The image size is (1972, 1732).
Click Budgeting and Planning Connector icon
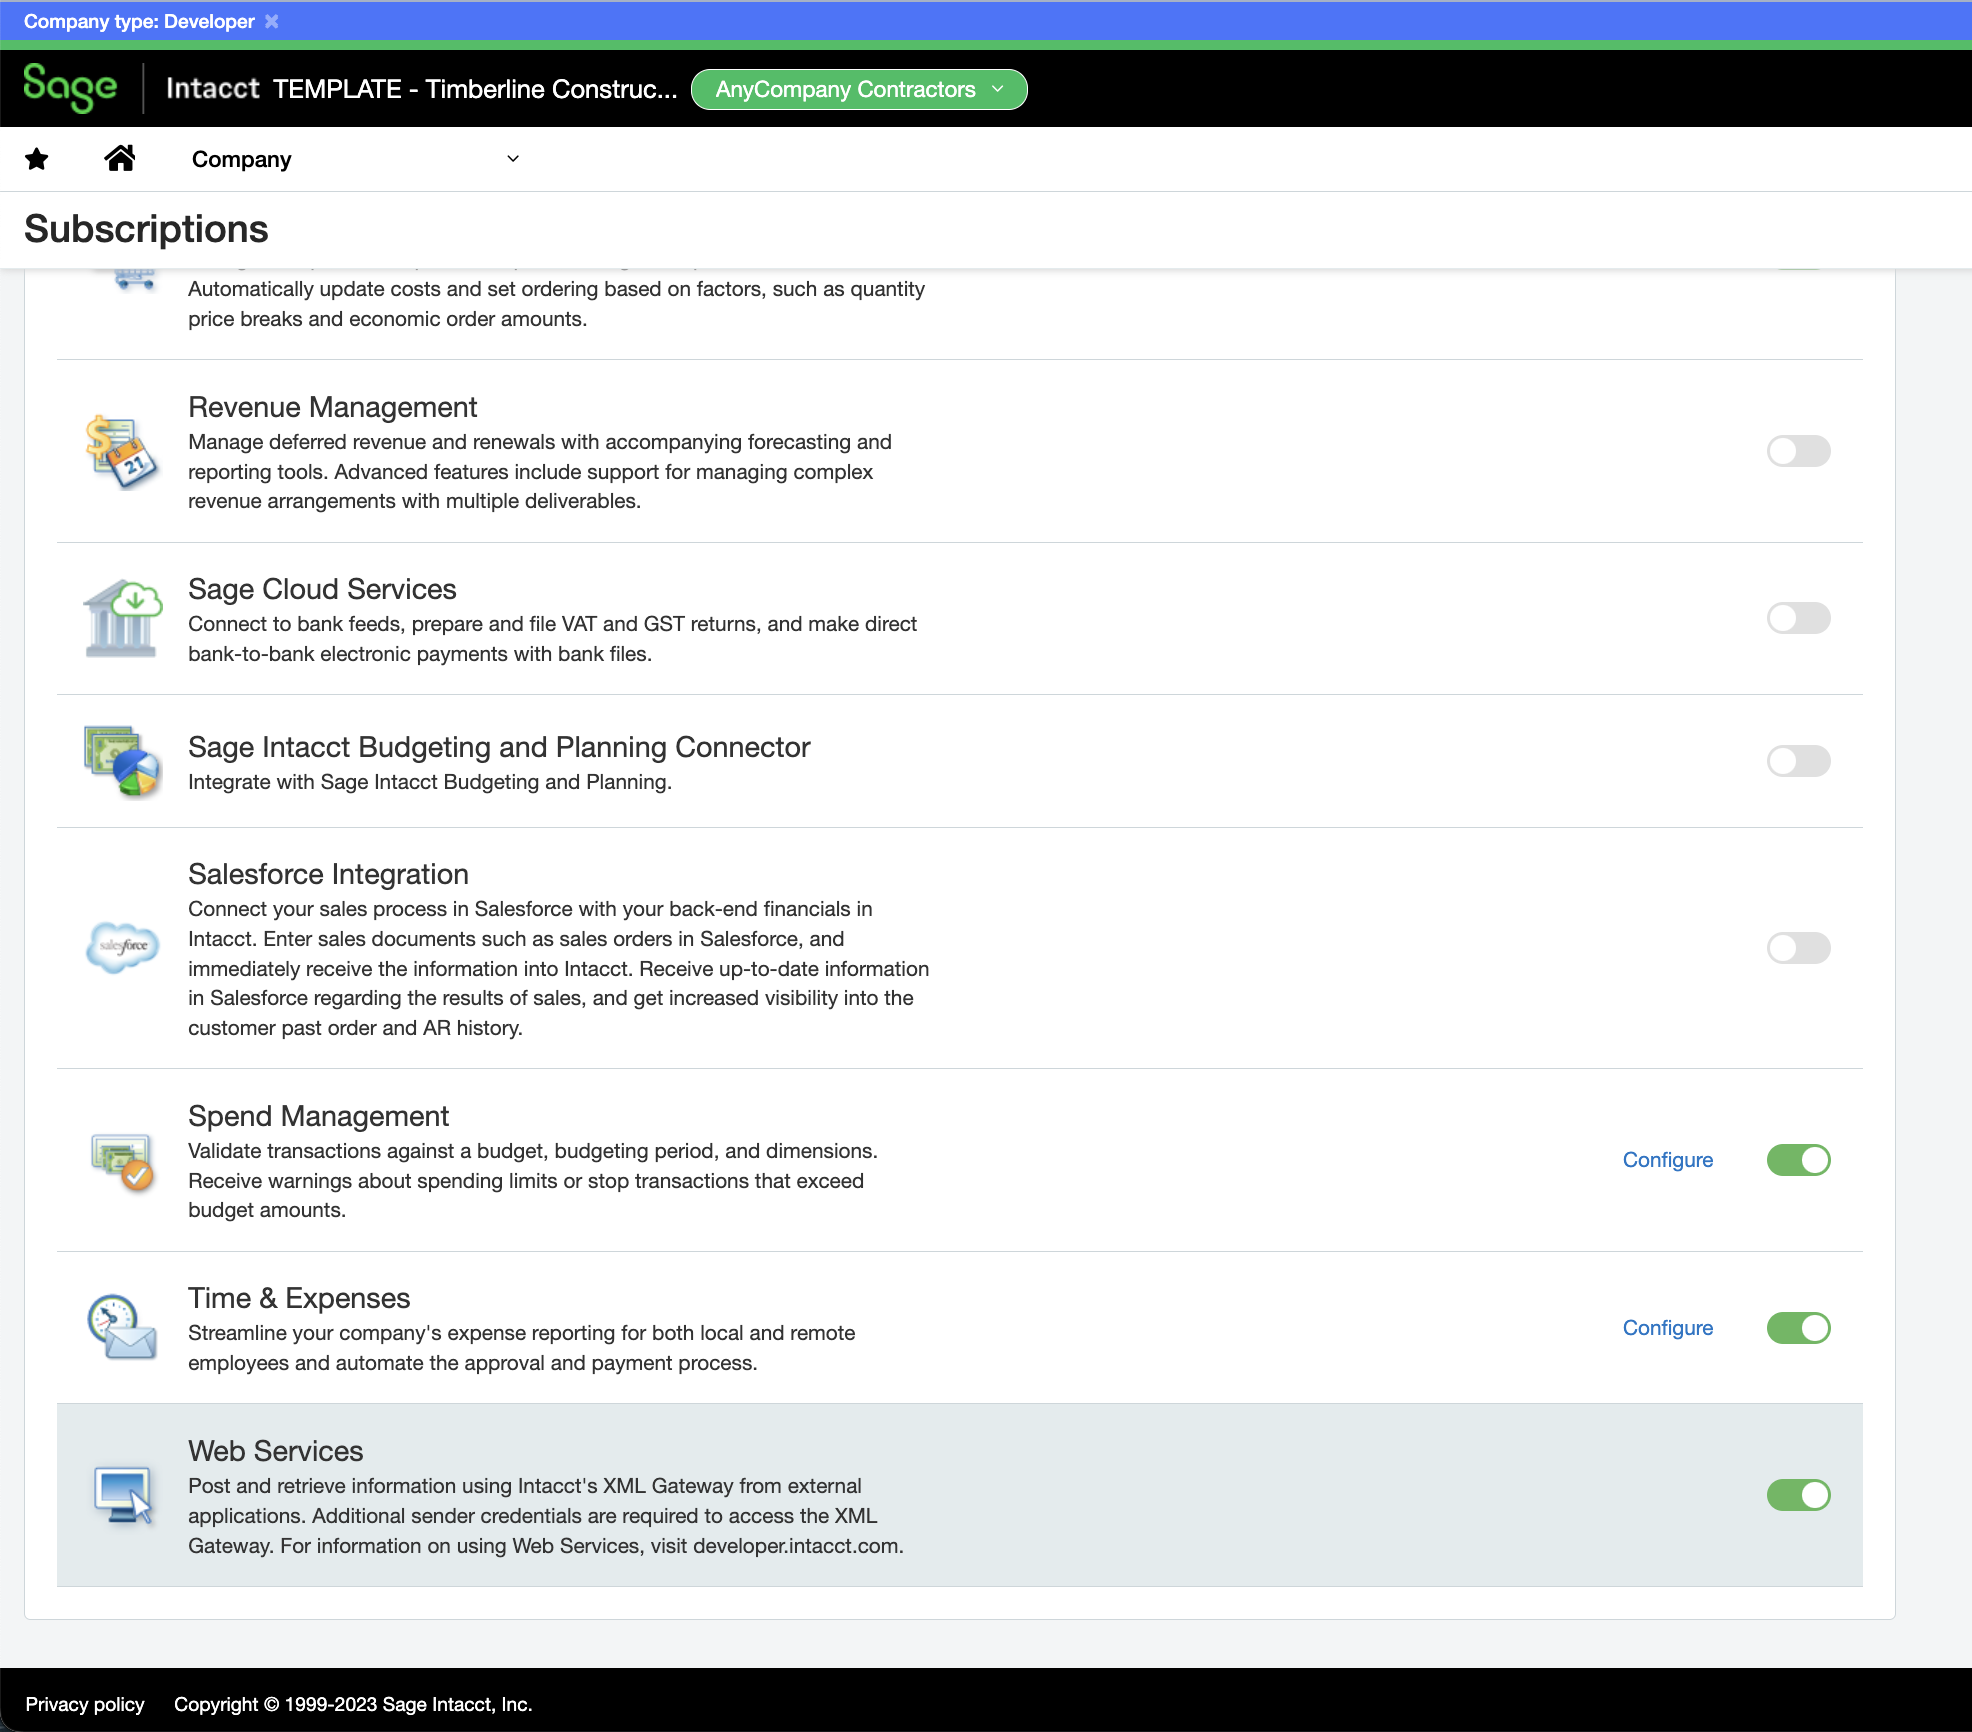pos(122,761)
